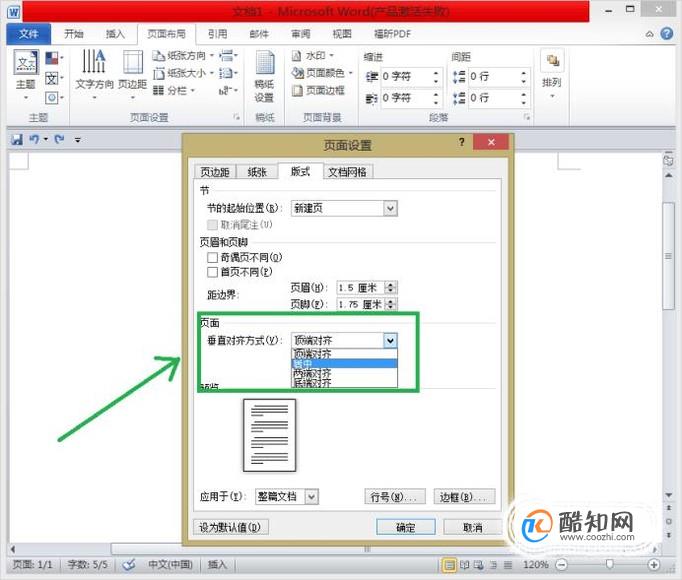The image size is (682, 580).
Task: Open Watermark (水印) menu
Action: click(x=312, y=56)
